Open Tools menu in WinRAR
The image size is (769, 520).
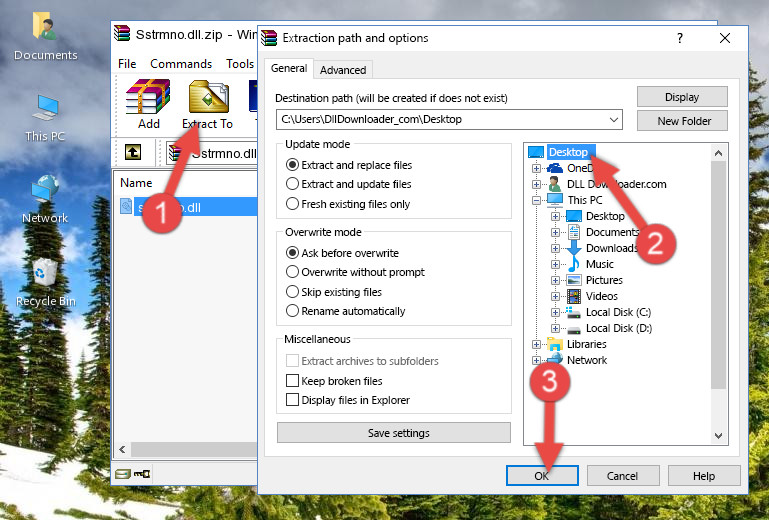(x=240, y=64)
